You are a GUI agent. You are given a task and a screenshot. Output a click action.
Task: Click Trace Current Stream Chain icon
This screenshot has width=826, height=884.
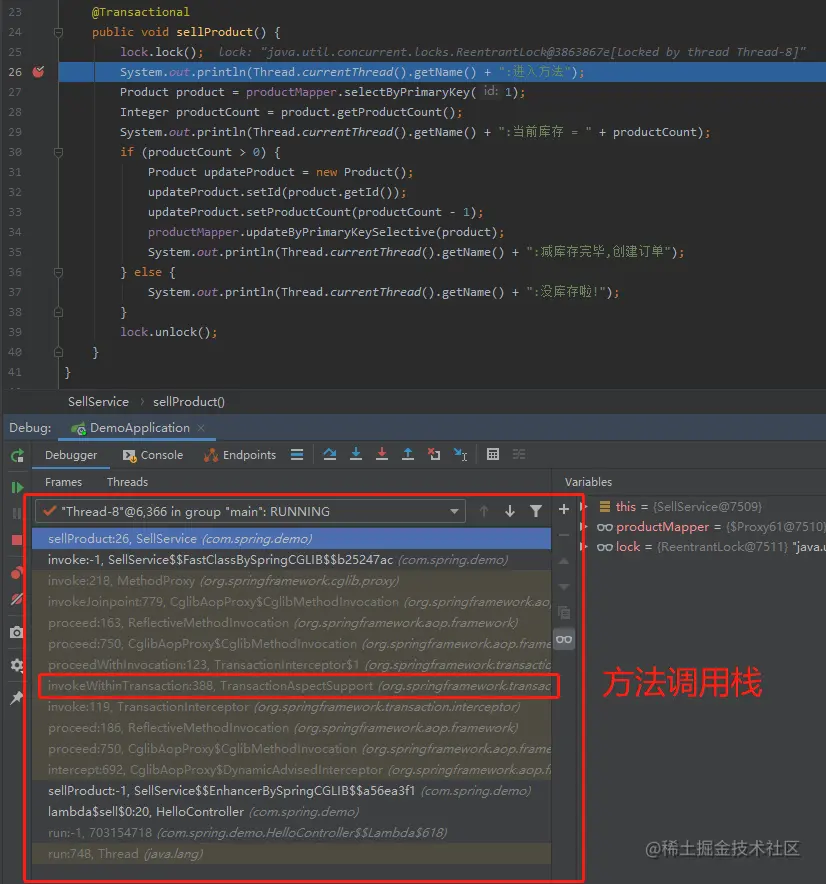[x=519, y=454]
